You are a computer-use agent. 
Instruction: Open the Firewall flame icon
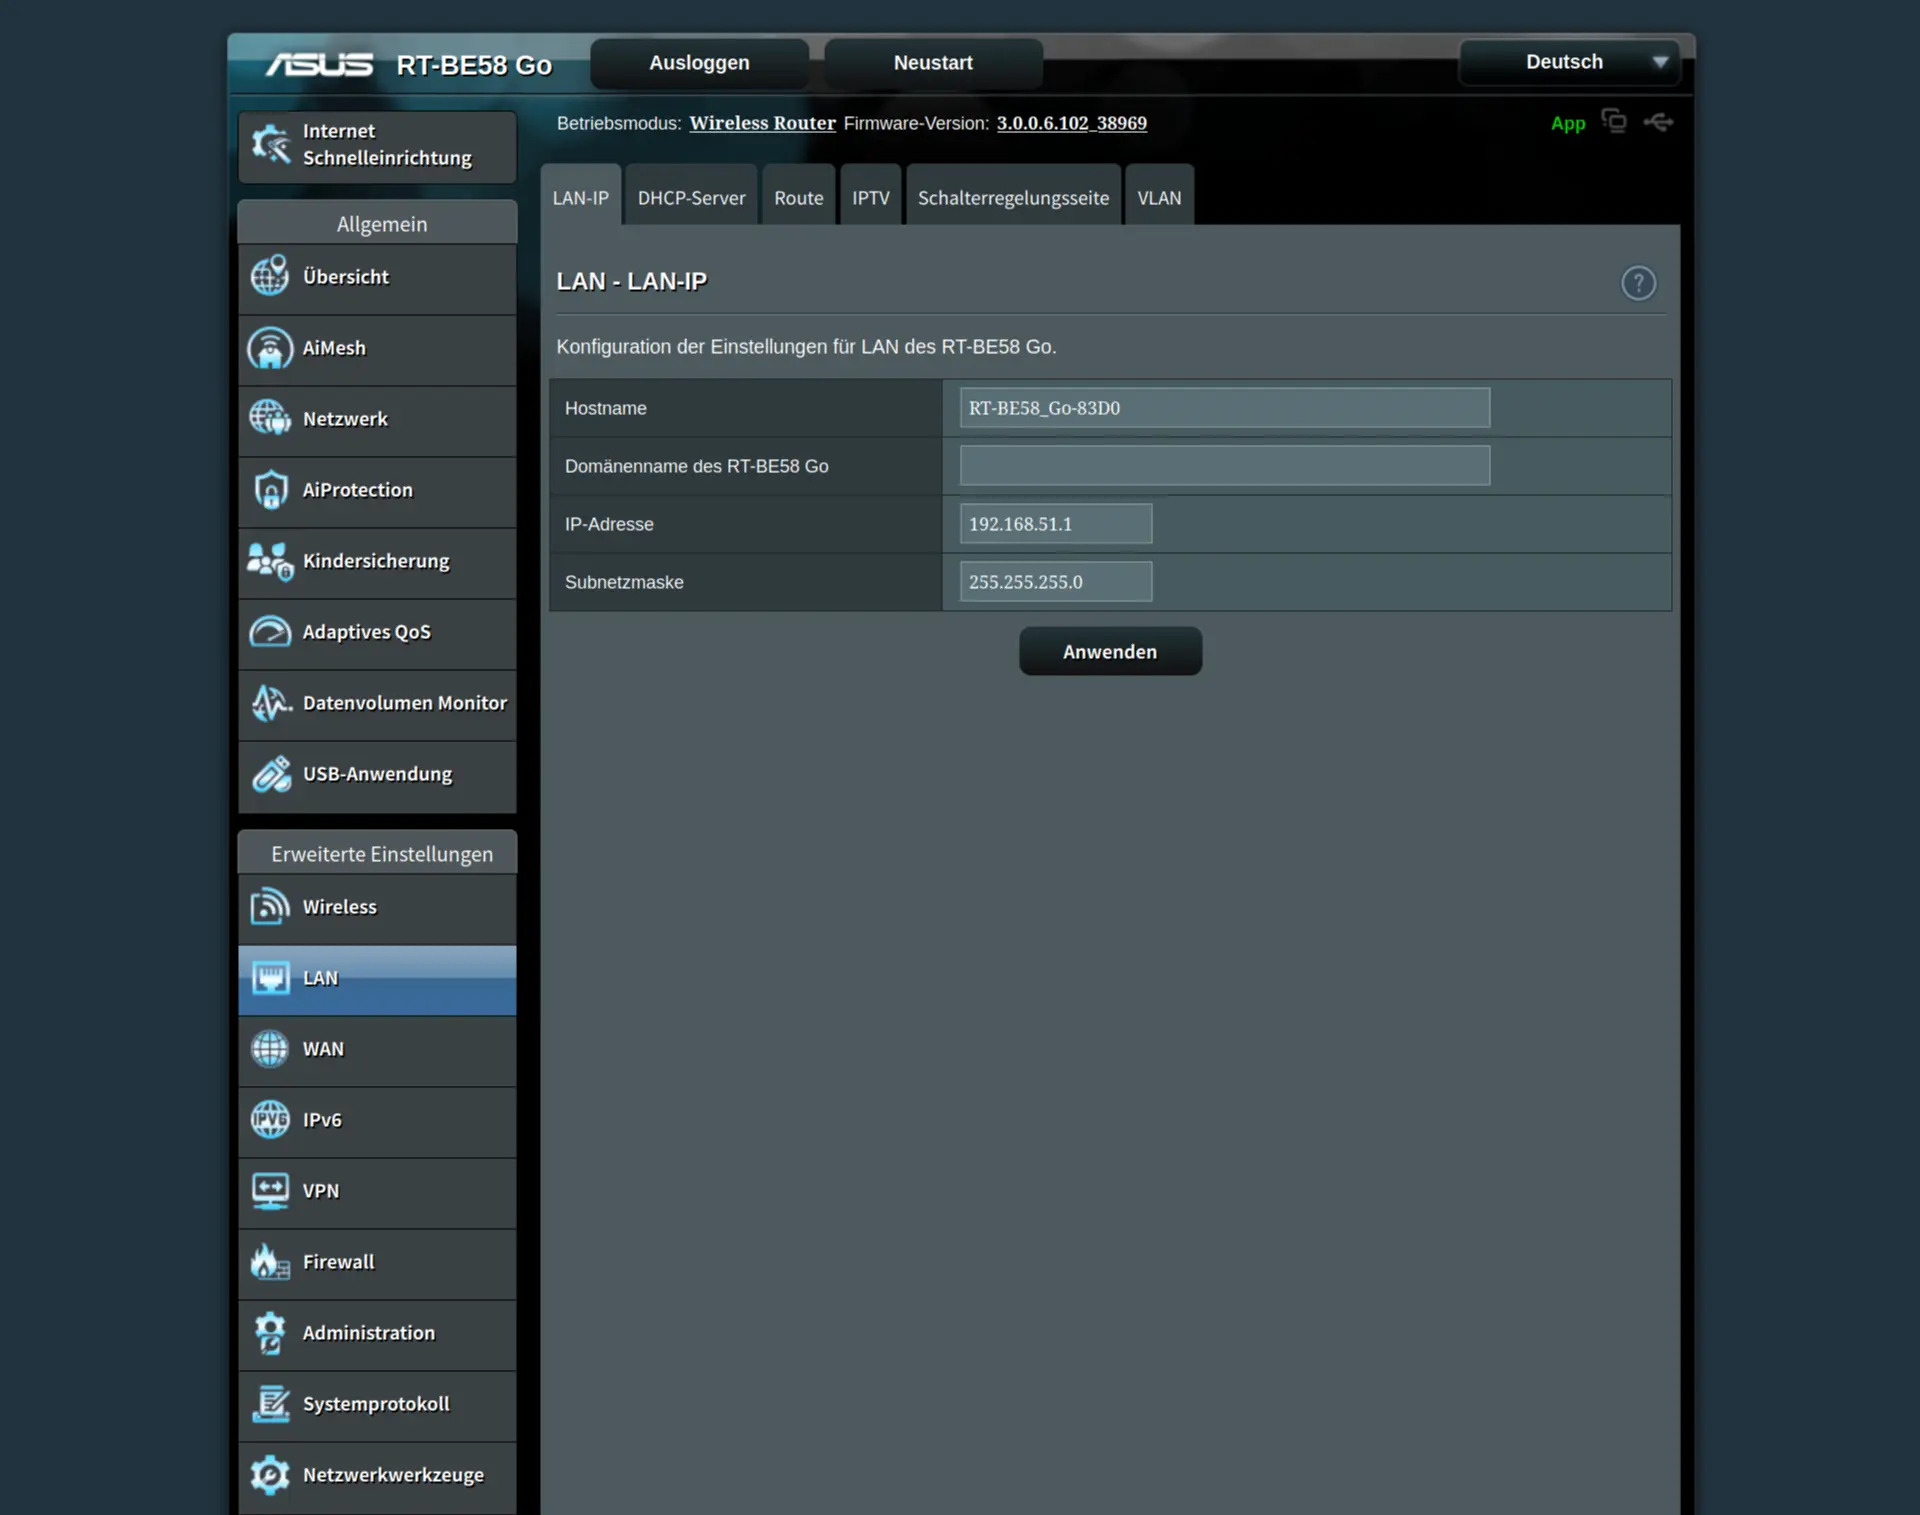tap(270, 1262)
